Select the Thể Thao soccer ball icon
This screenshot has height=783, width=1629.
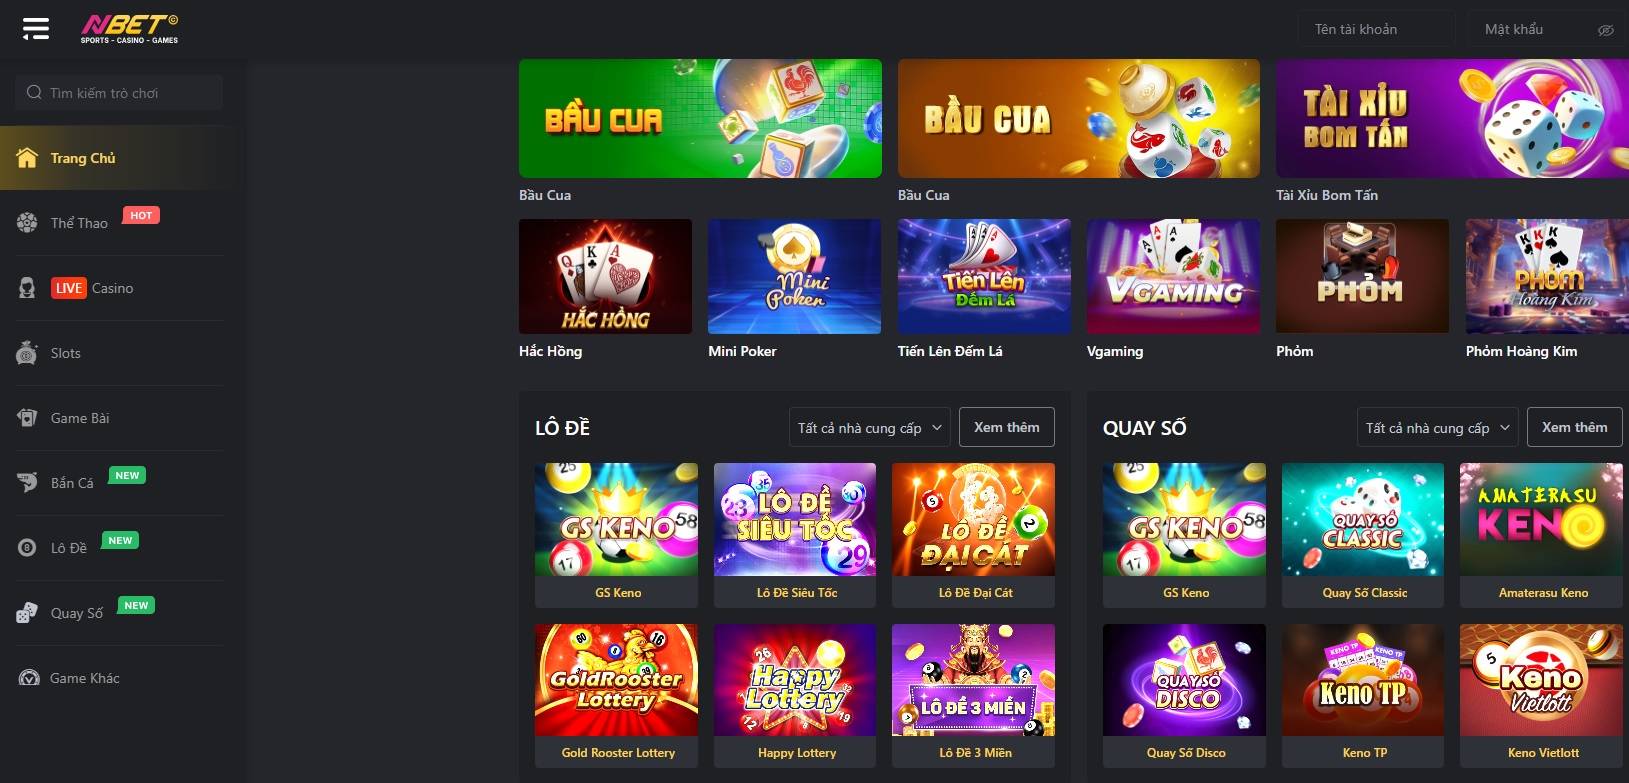click(27, 223)
